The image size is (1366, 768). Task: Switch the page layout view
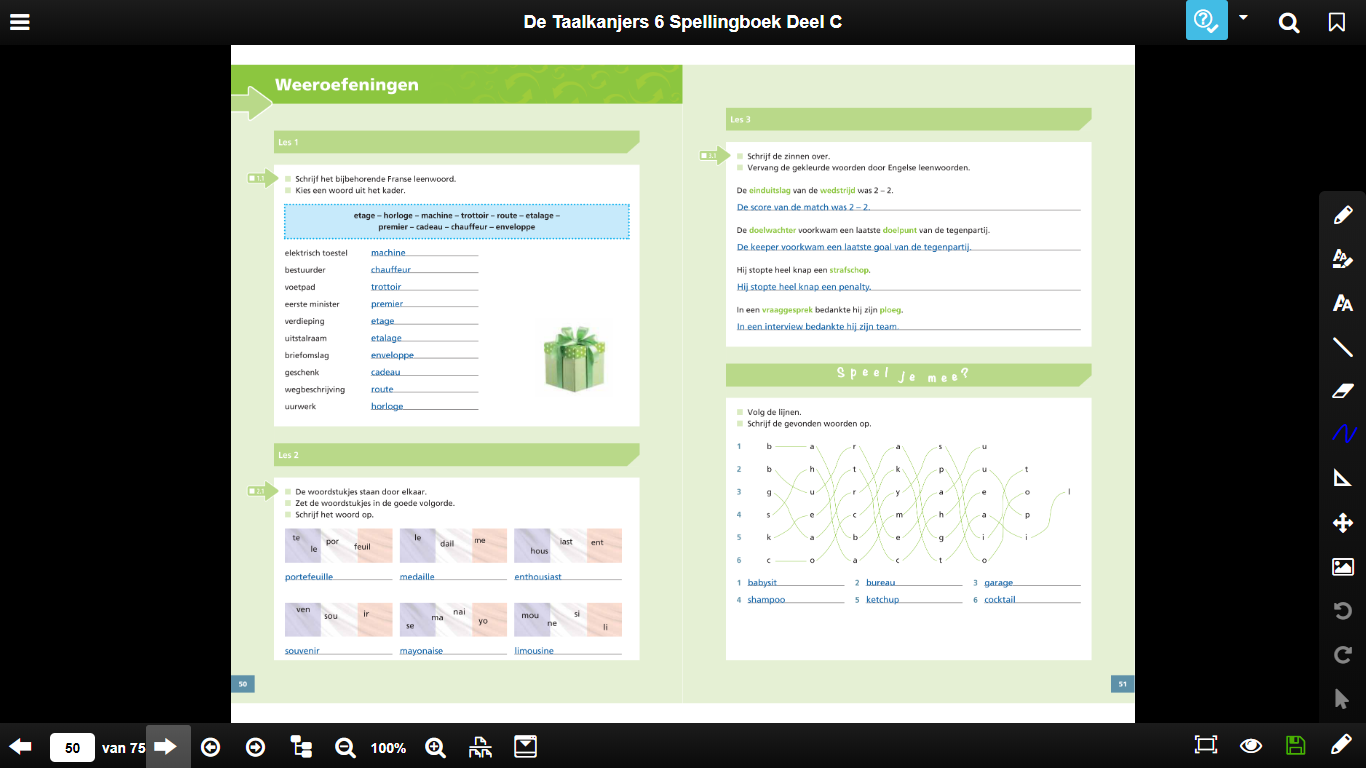[x=480, y=747]
